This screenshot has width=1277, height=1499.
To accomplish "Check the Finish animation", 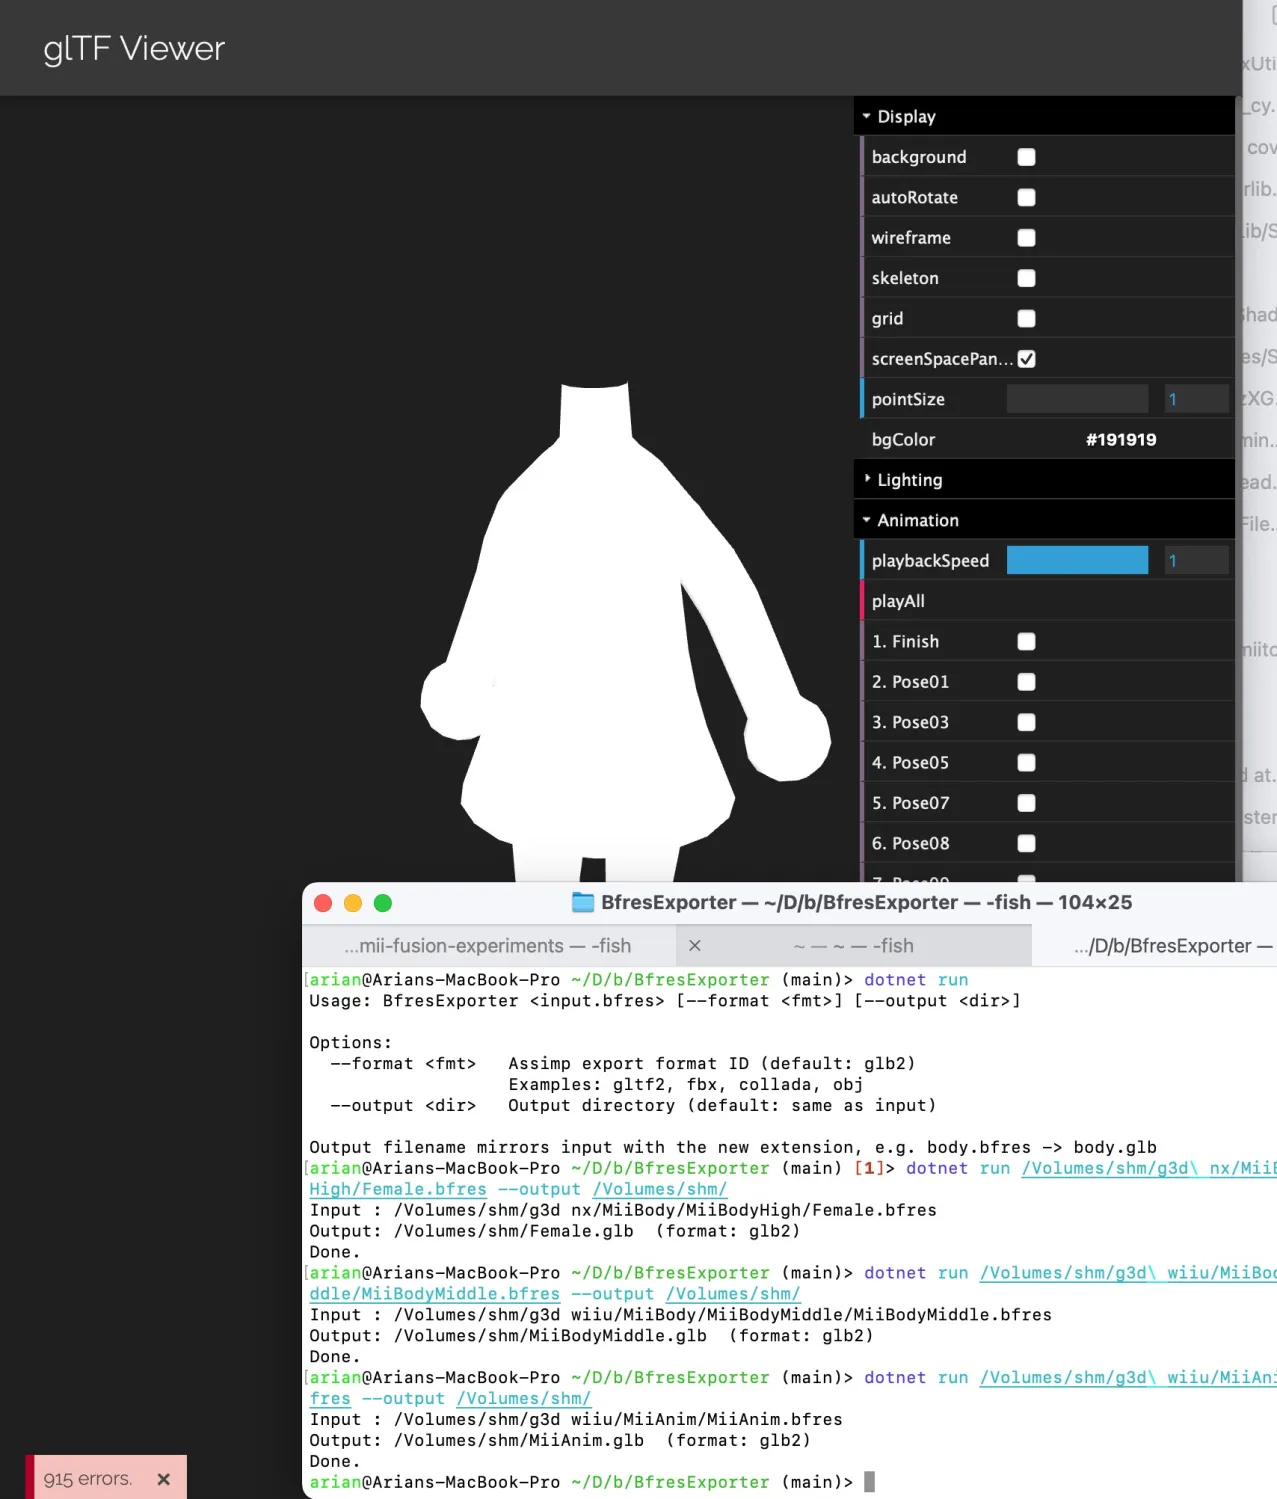I will point(1026,641).
